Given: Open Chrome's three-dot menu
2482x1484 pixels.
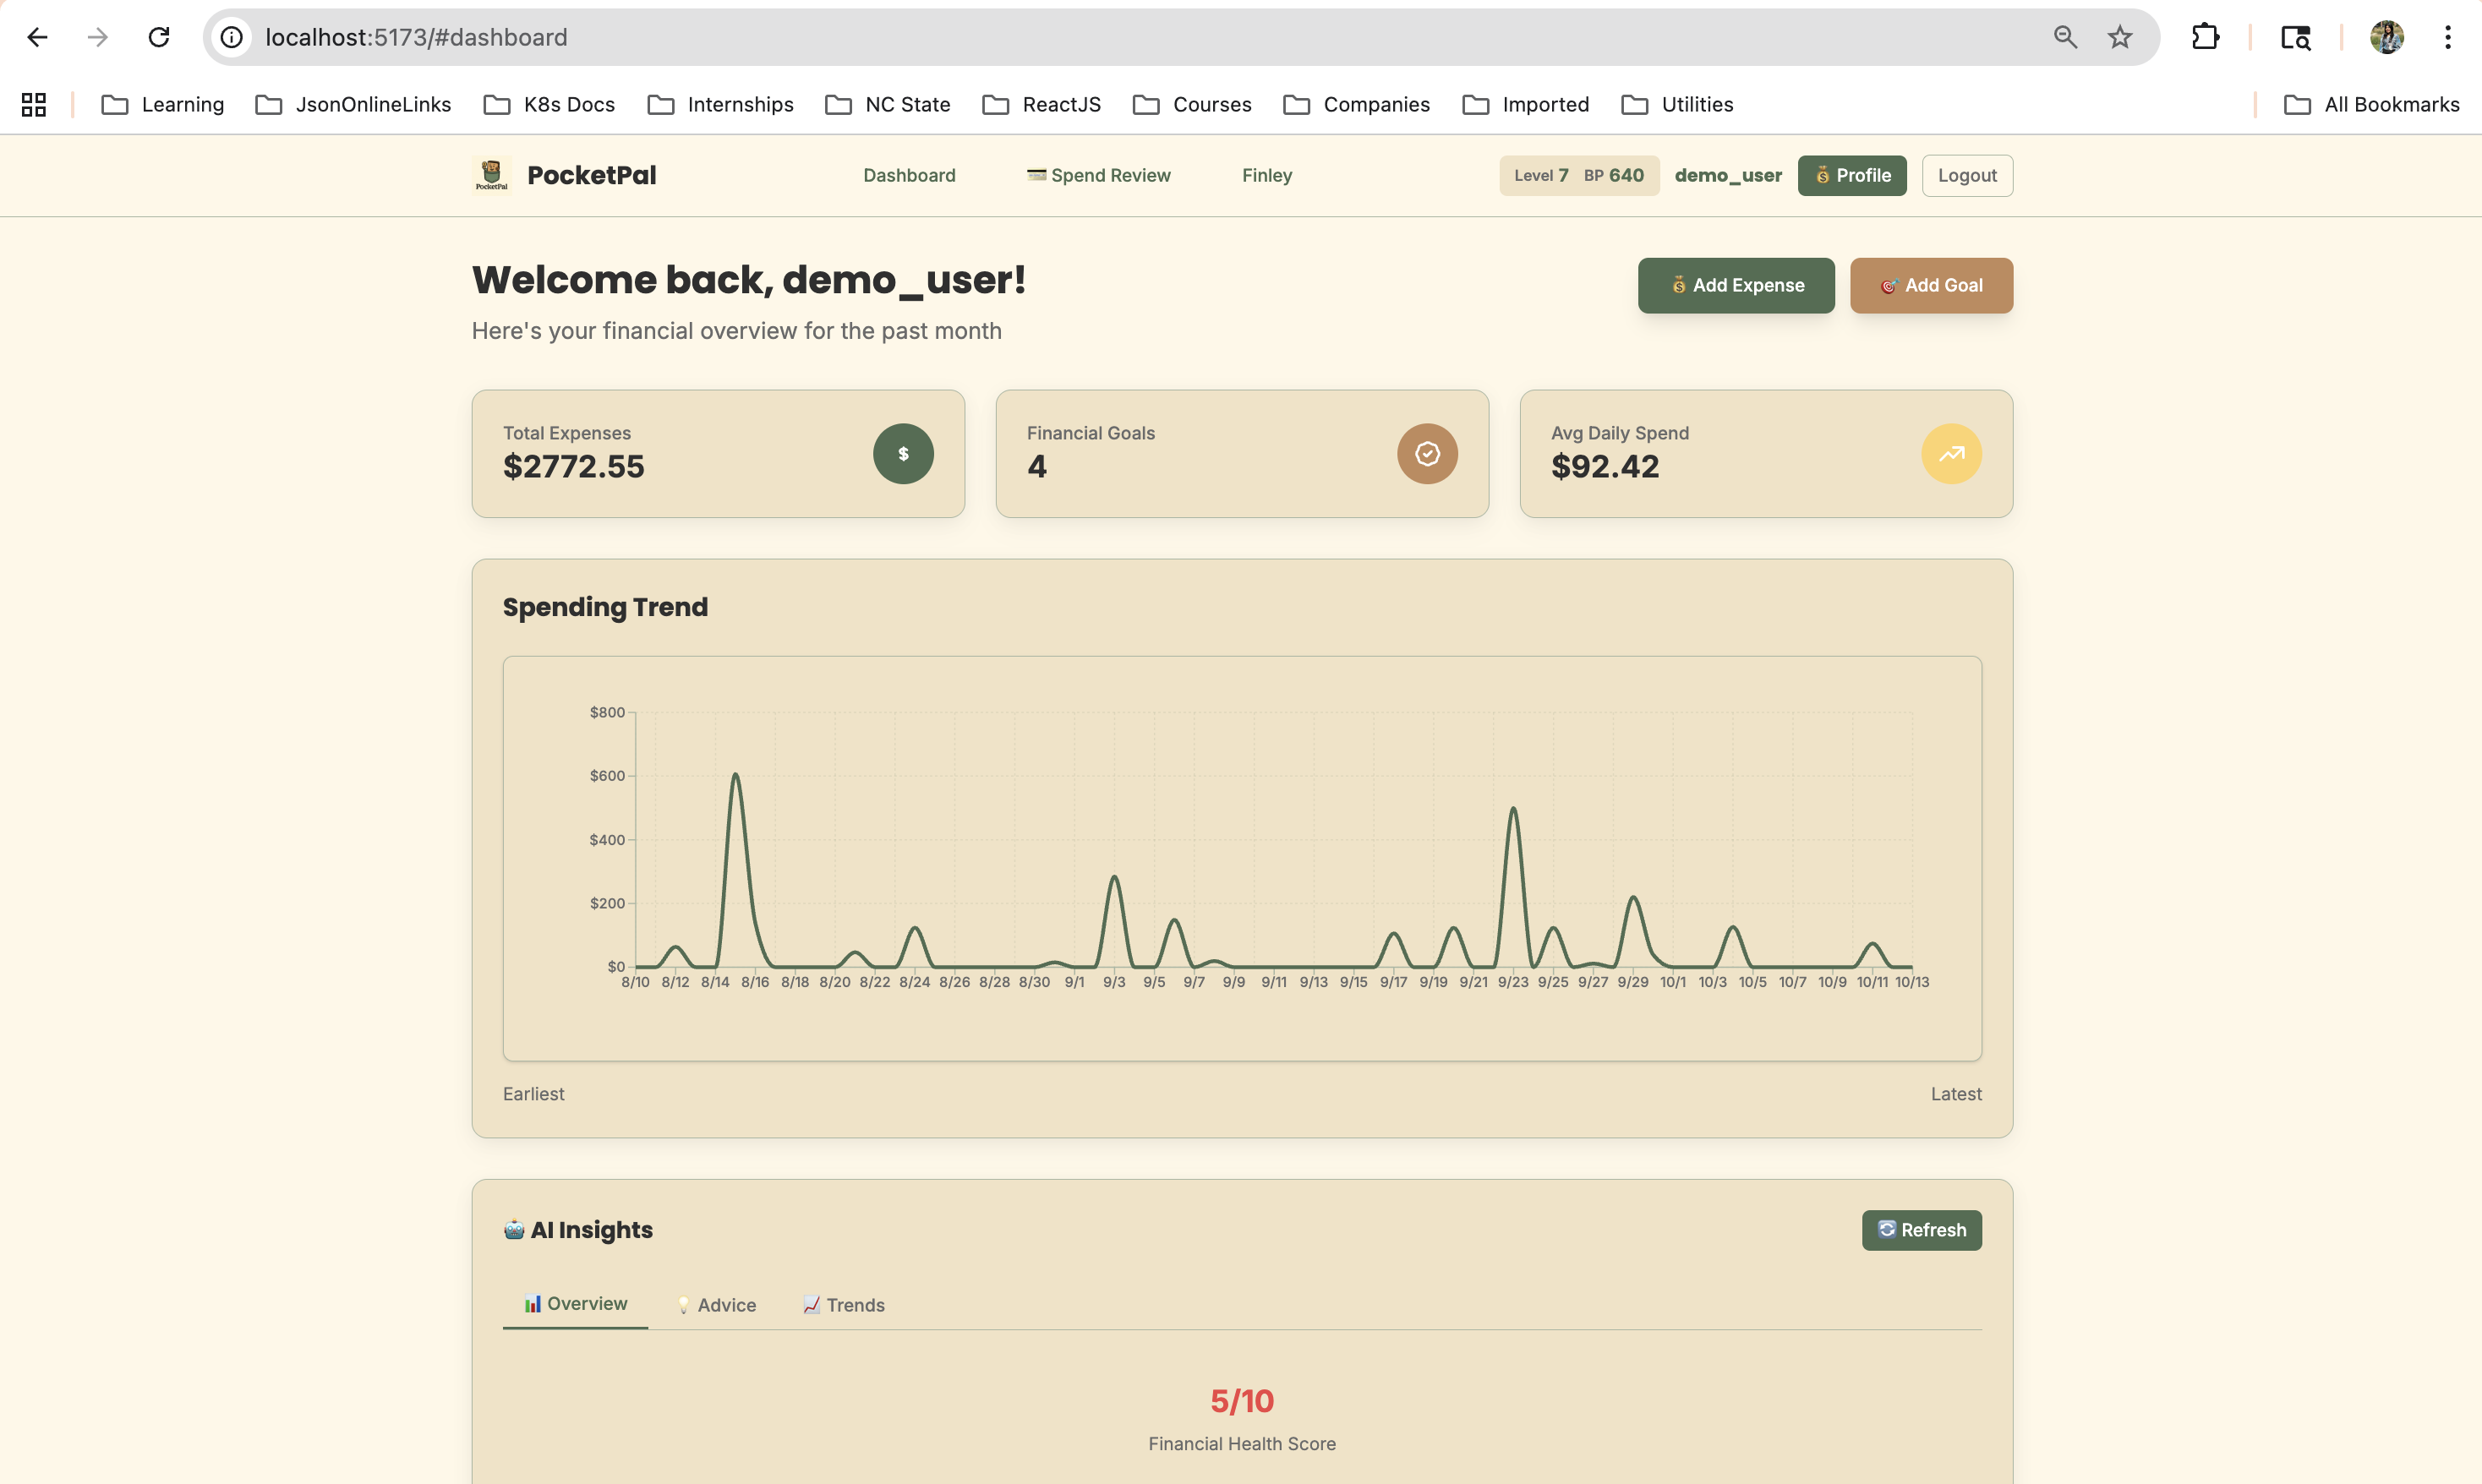Looking at the screenshot, I should click(x=2447, y=37).
